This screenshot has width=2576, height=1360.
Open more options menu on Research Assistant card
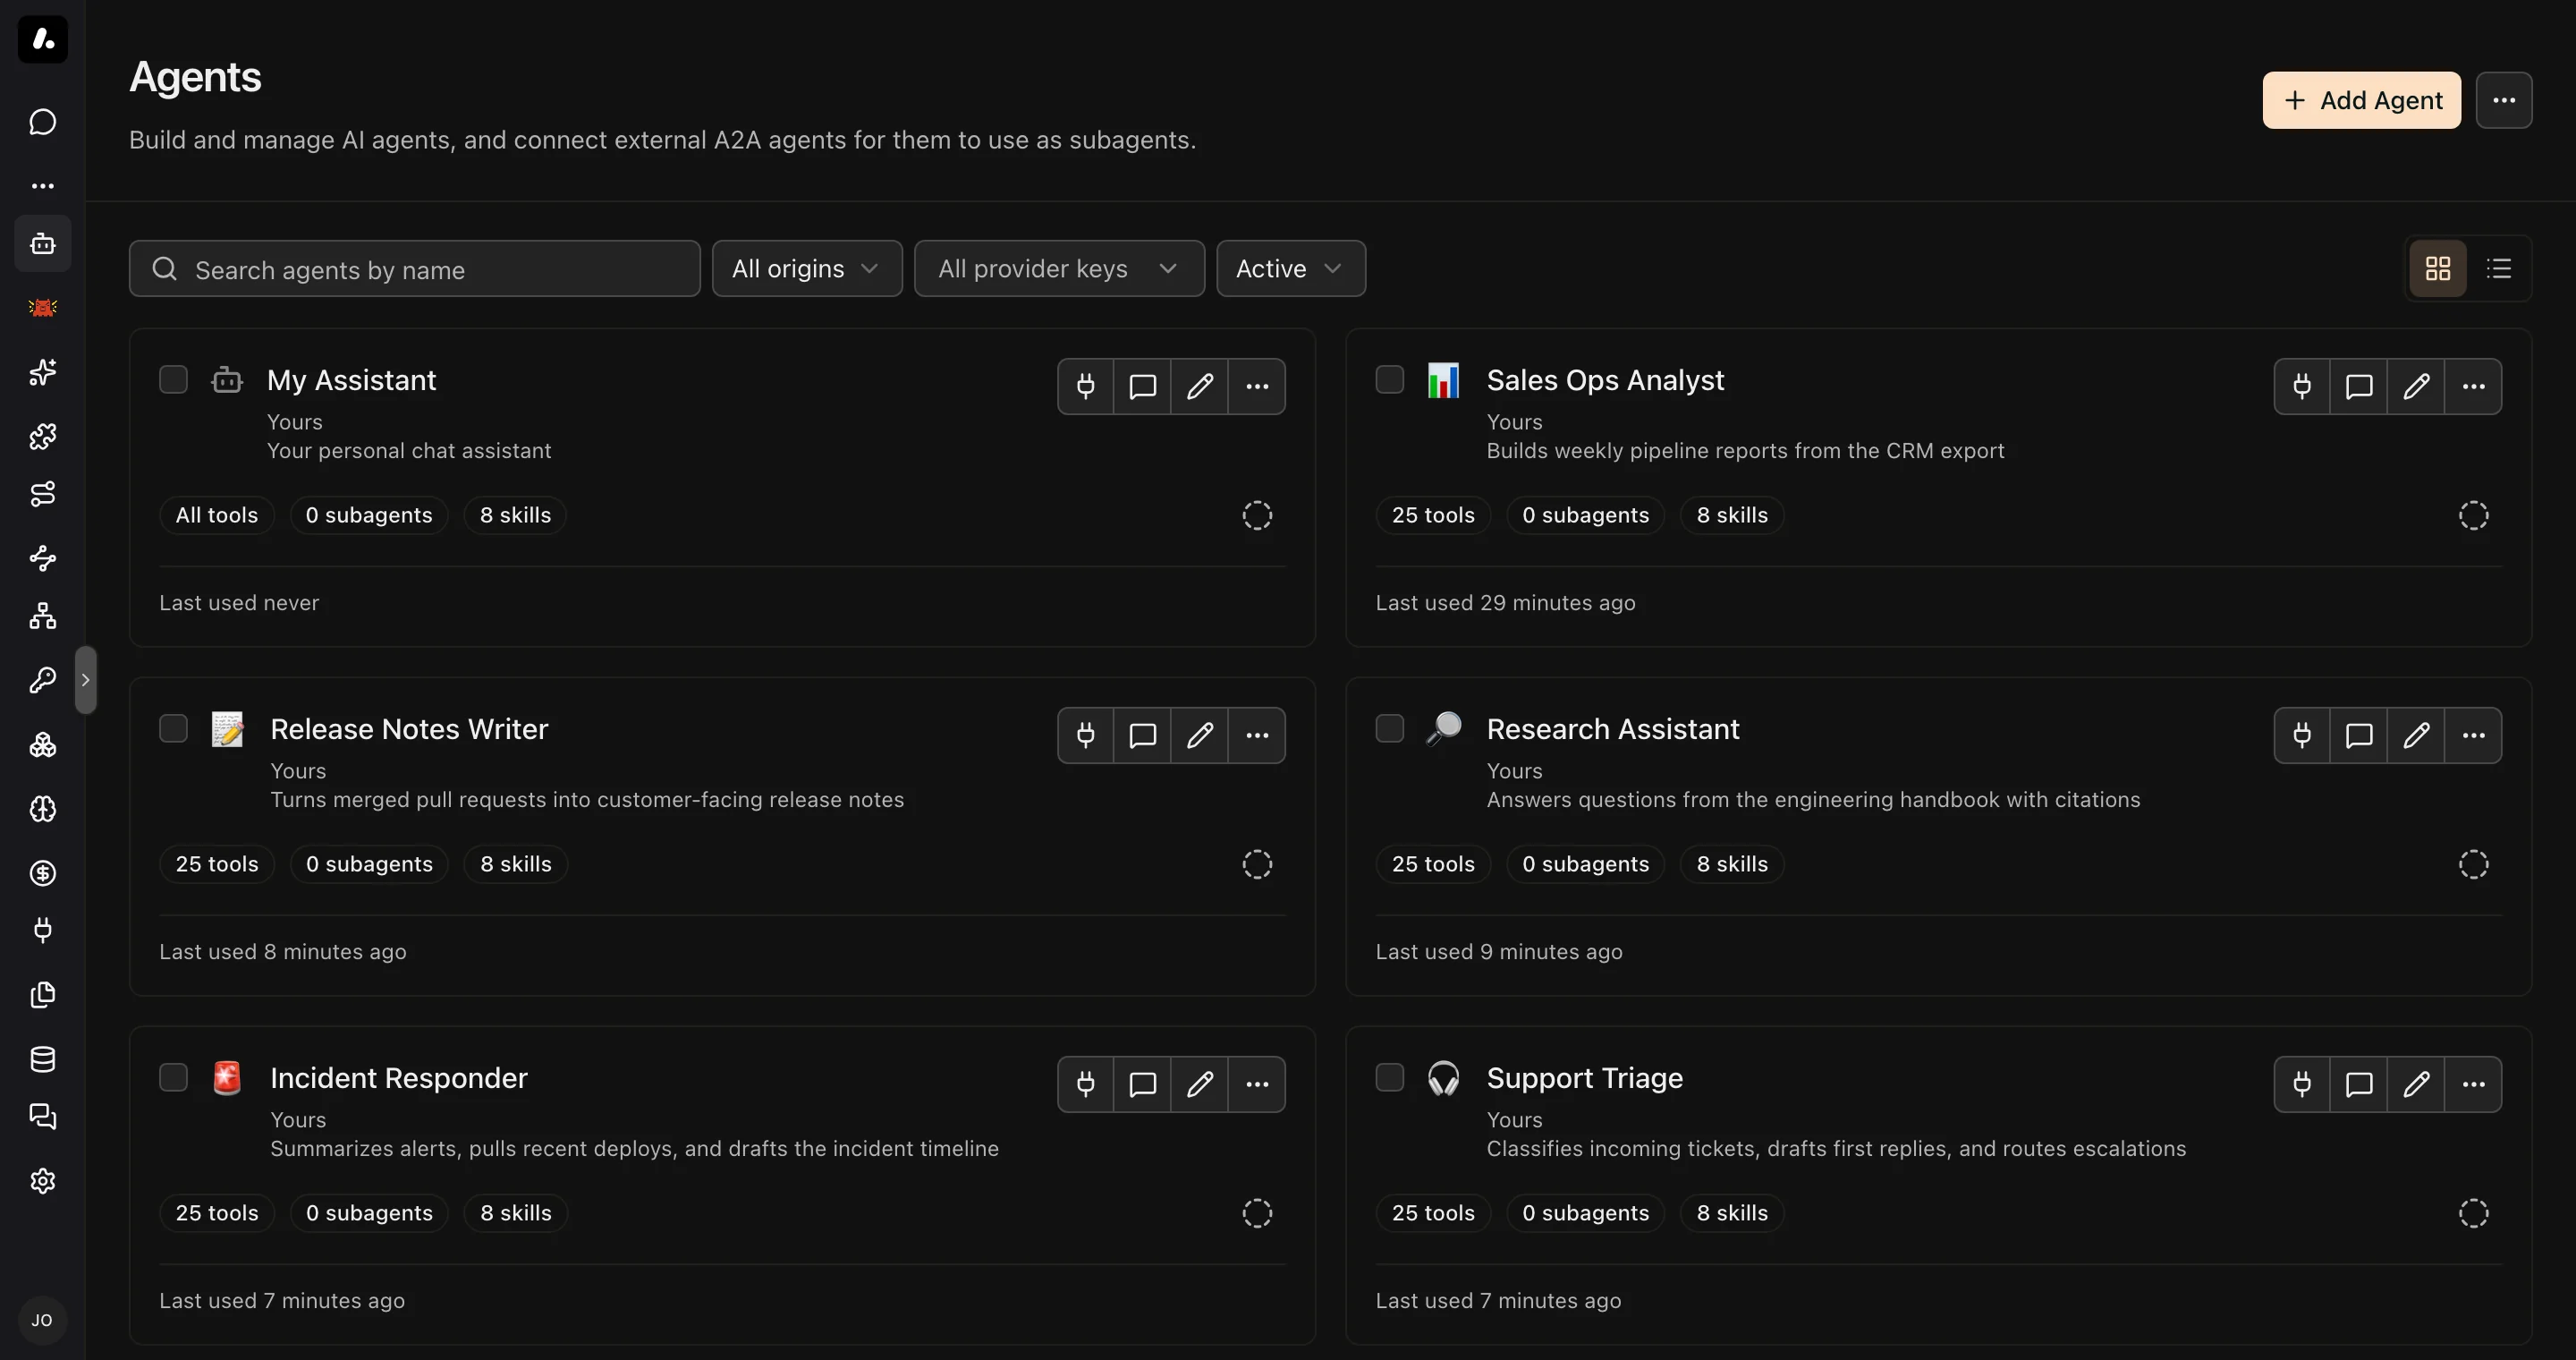(2473, 735)
